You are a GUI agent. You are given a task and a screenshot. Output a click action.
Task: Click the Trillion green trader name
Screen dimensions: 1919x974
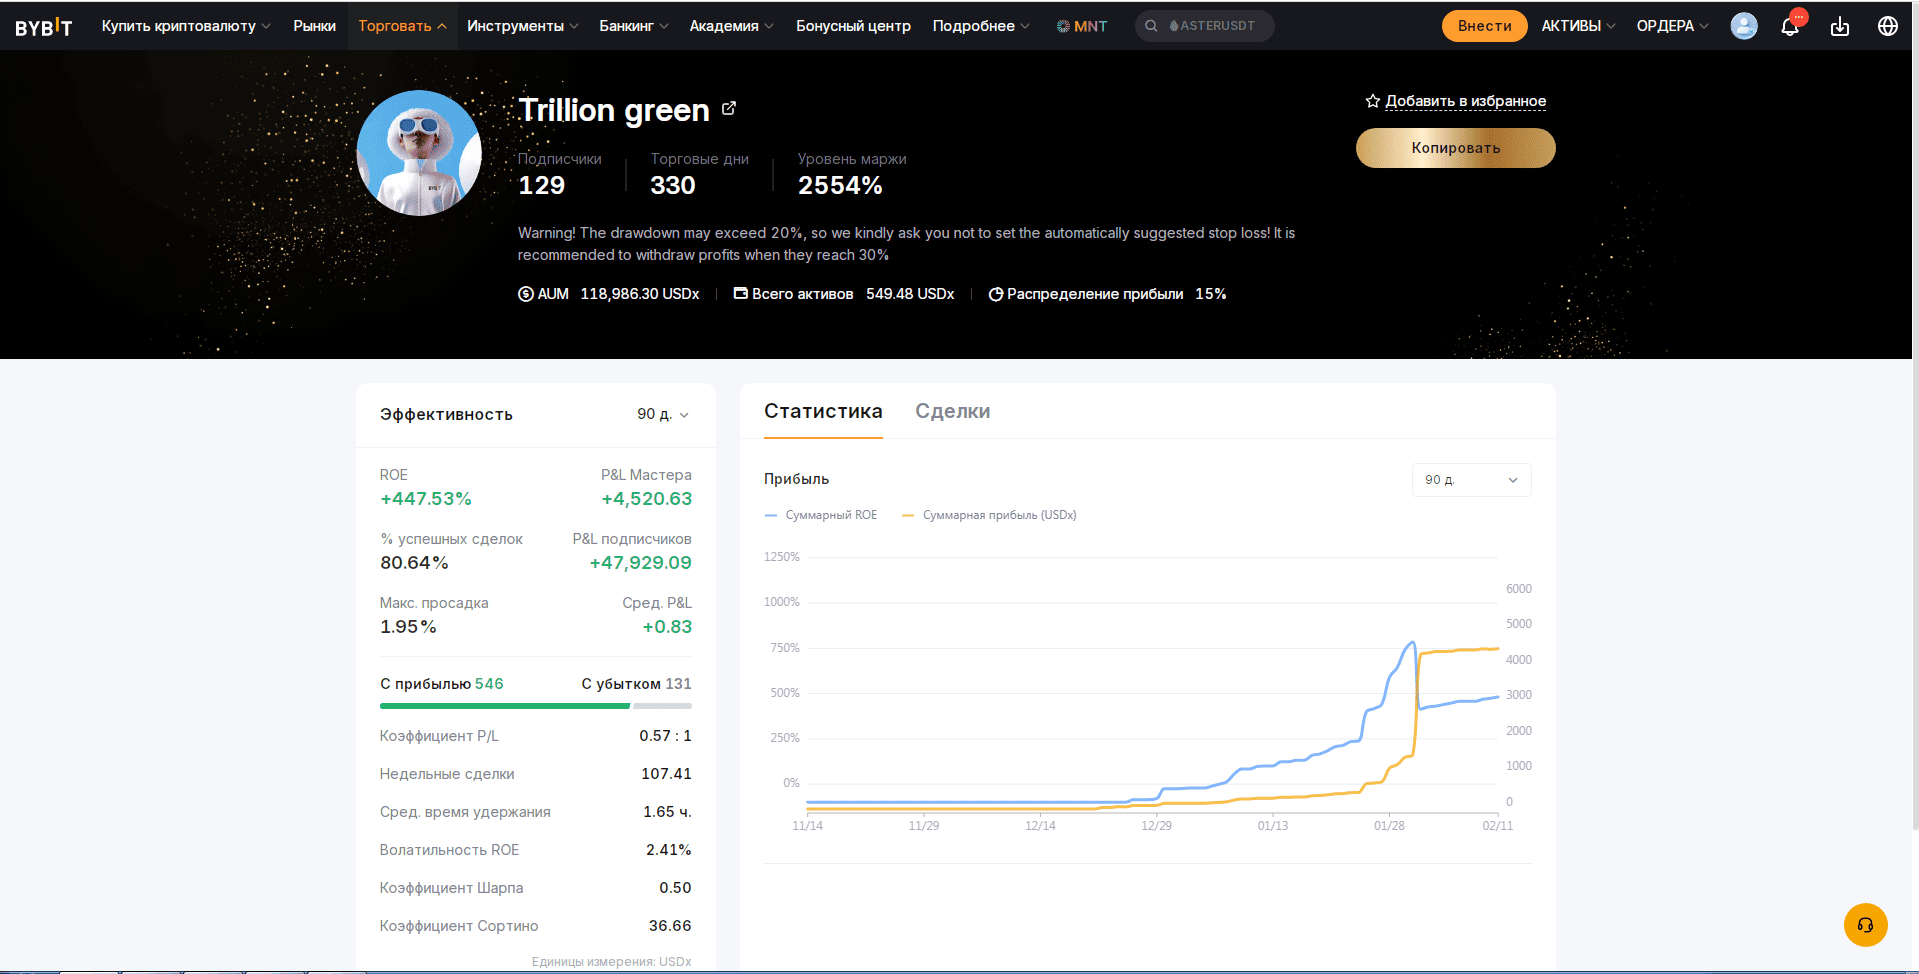613,110
